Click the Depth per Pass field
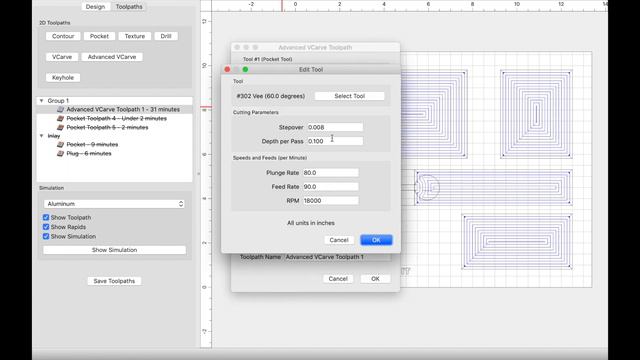640x360 pixels. tap(335, 141)
